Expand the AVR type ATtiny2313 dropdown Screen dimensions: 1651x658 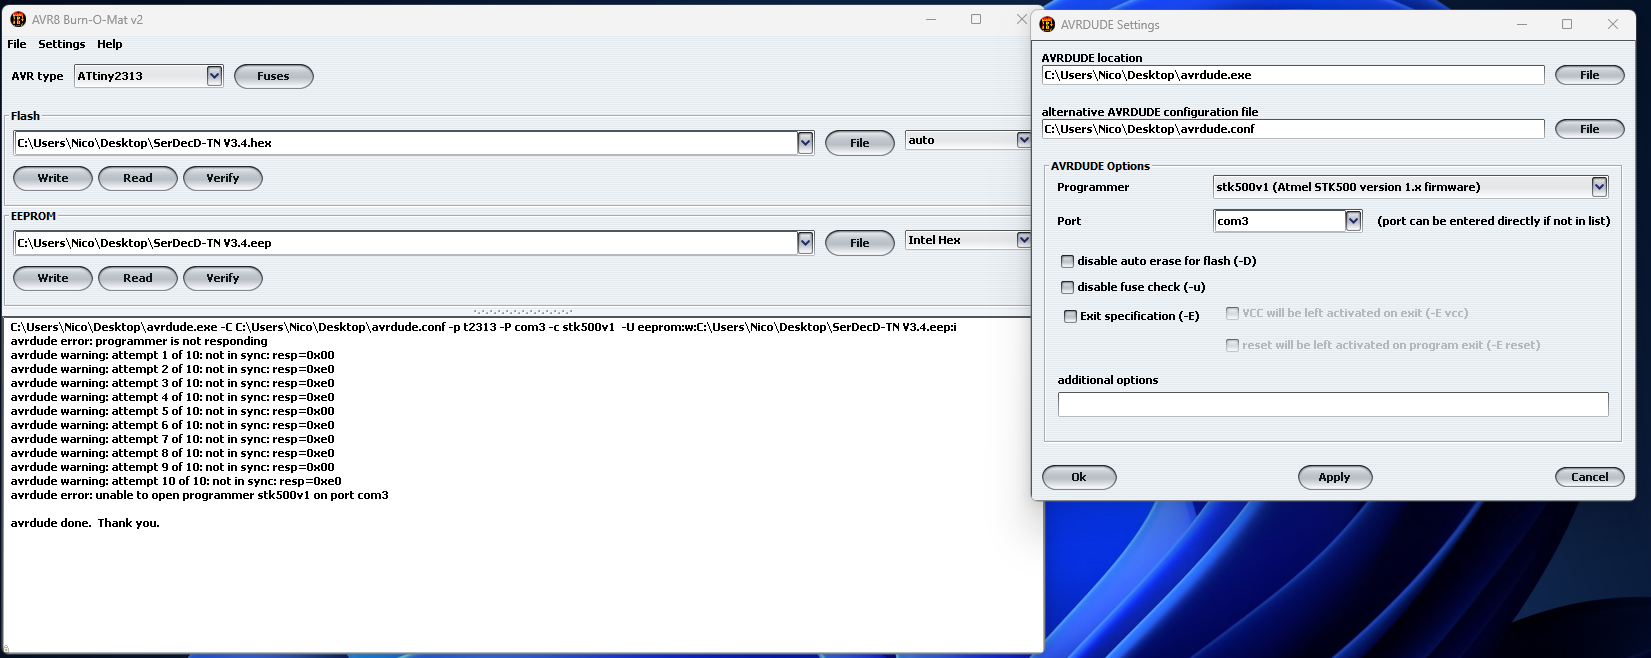point(214,76)
